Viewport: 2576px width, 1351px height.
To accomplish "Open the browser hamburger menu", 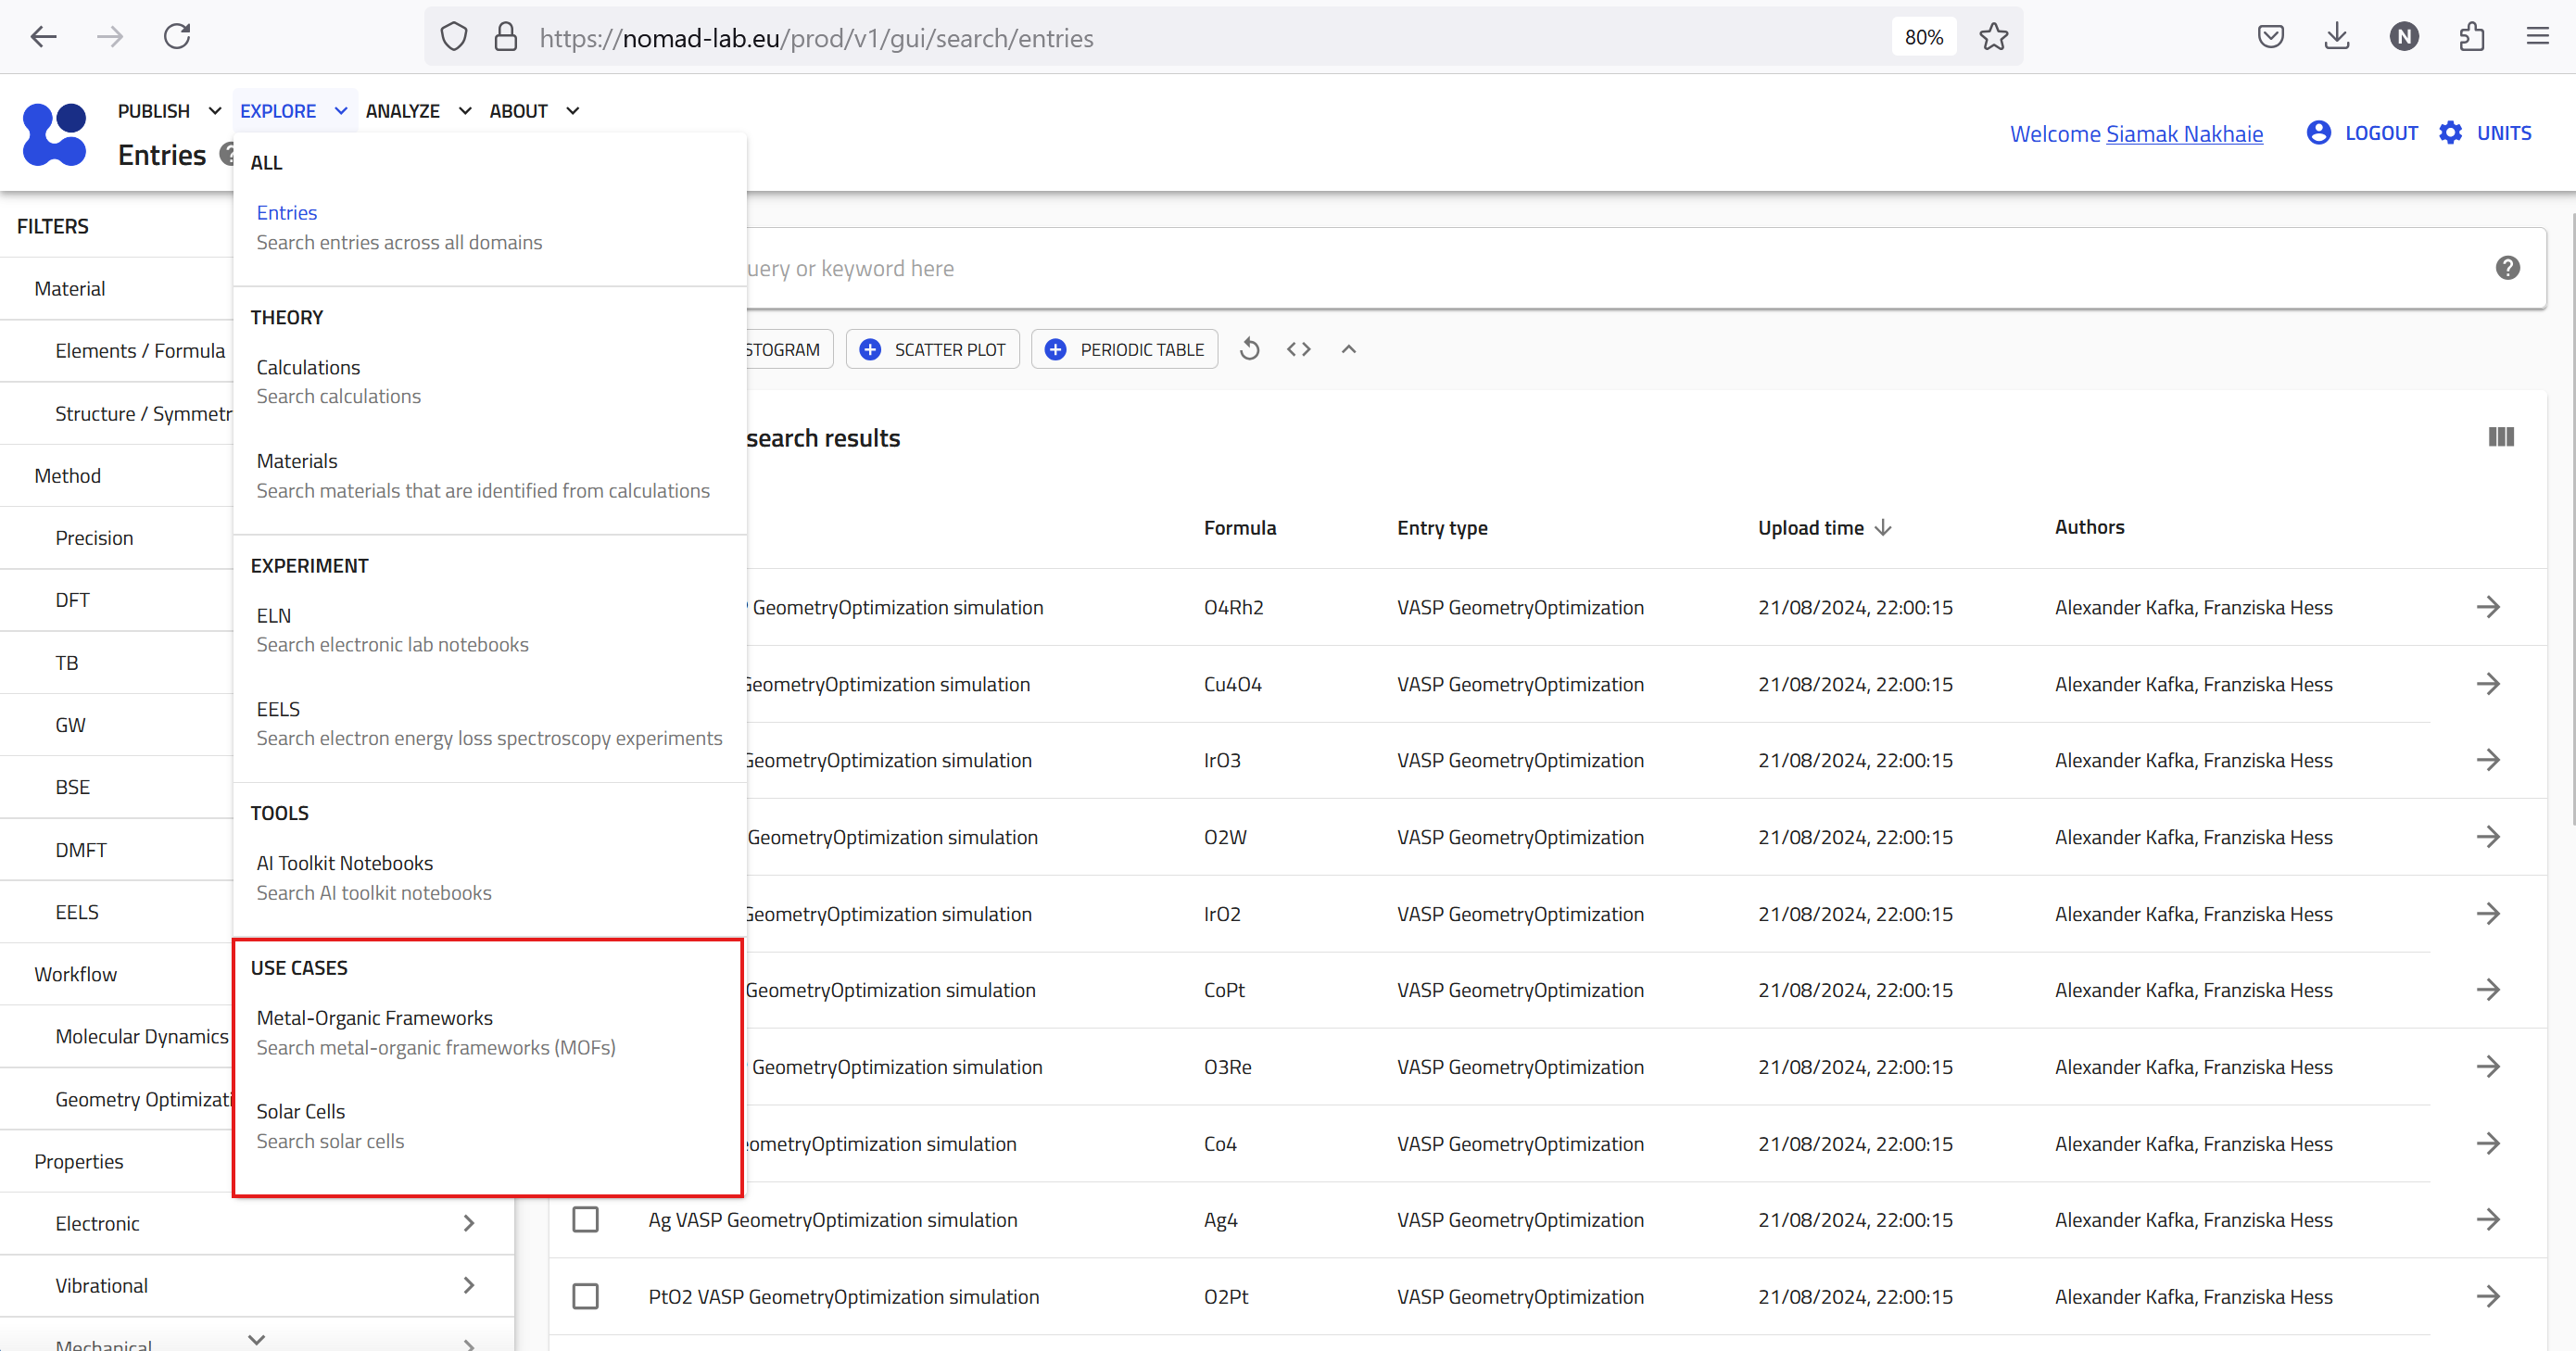I will coord(2537,37).
